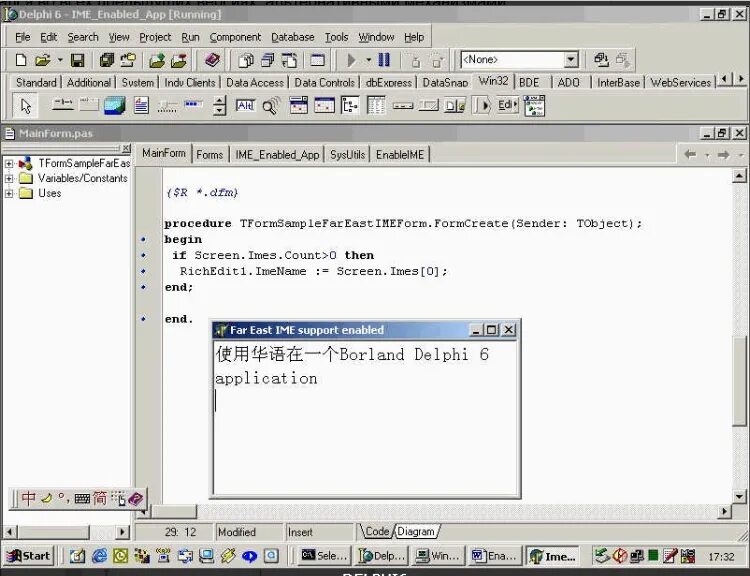Viewport: 750px width, 576px height.
Task: Select the TRichEdit component icon
Action: 141,105
